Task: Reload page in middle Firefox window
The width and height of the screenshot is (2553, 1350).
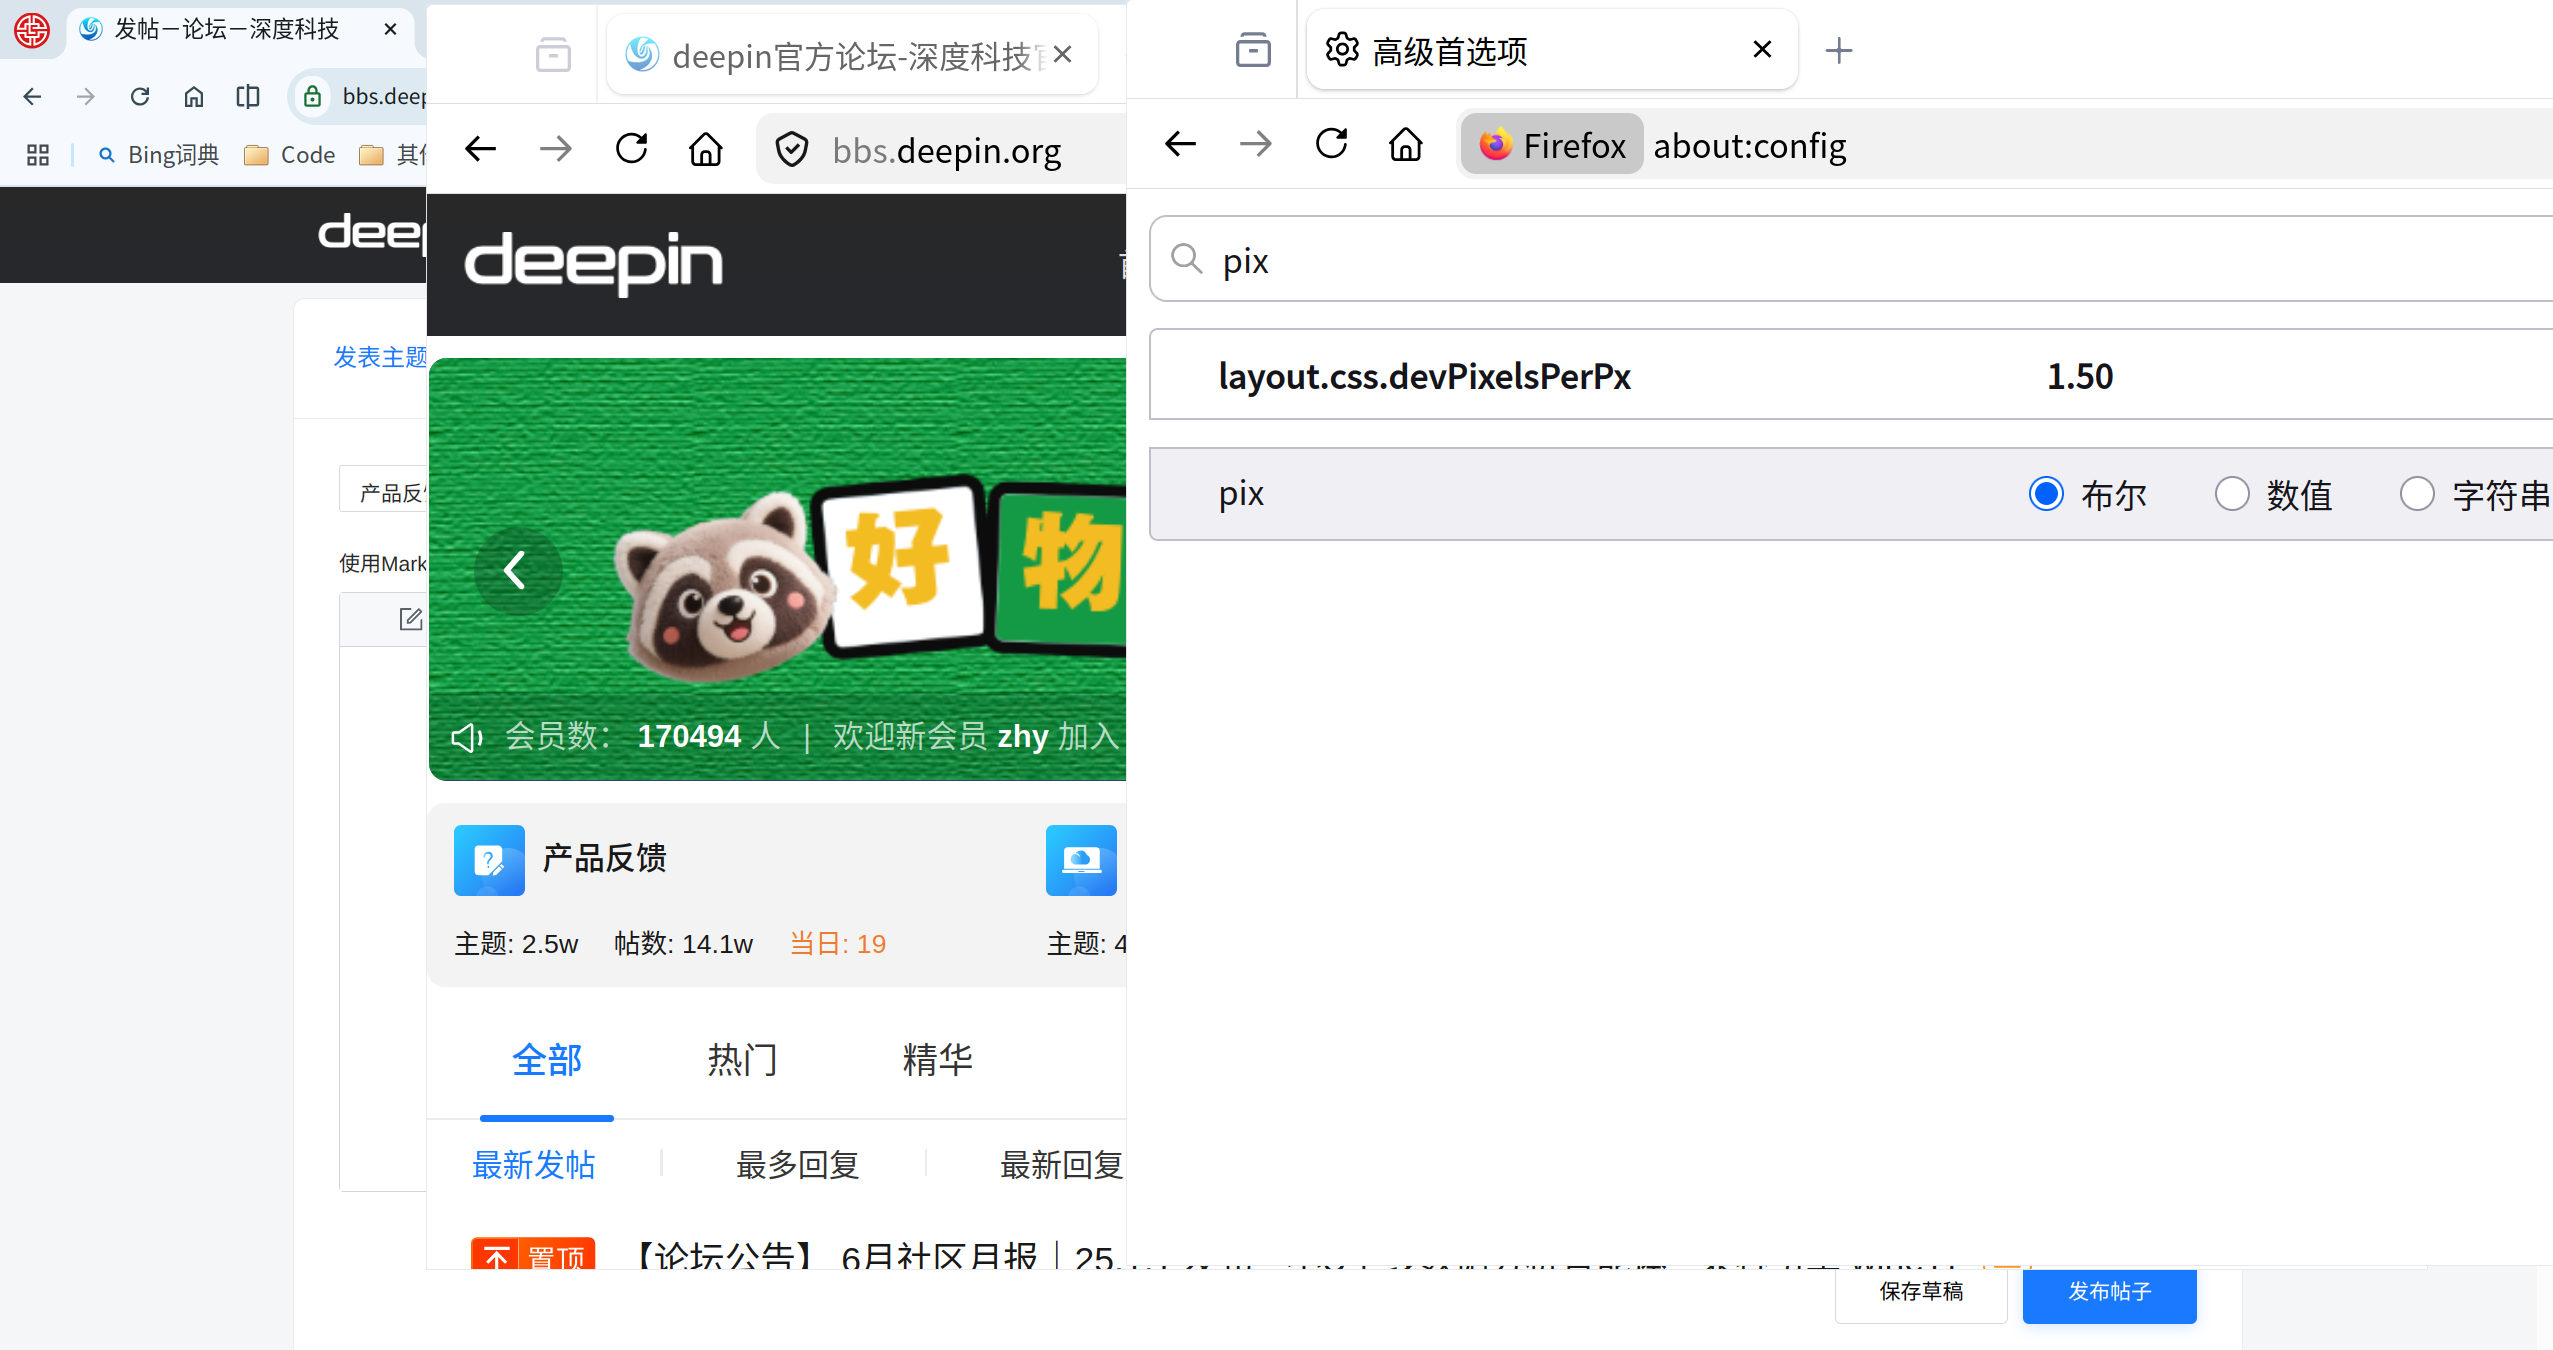Action: click(x=632, y=149)
